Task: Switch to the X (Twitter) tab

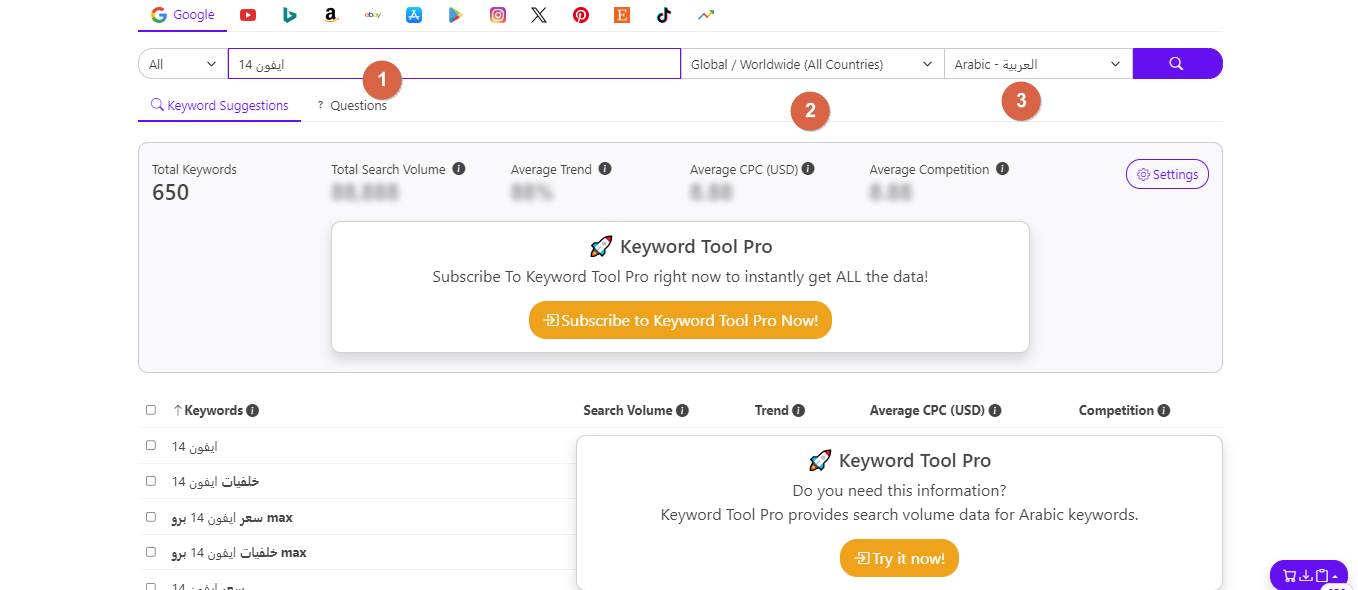Action: tap(539, 15)
